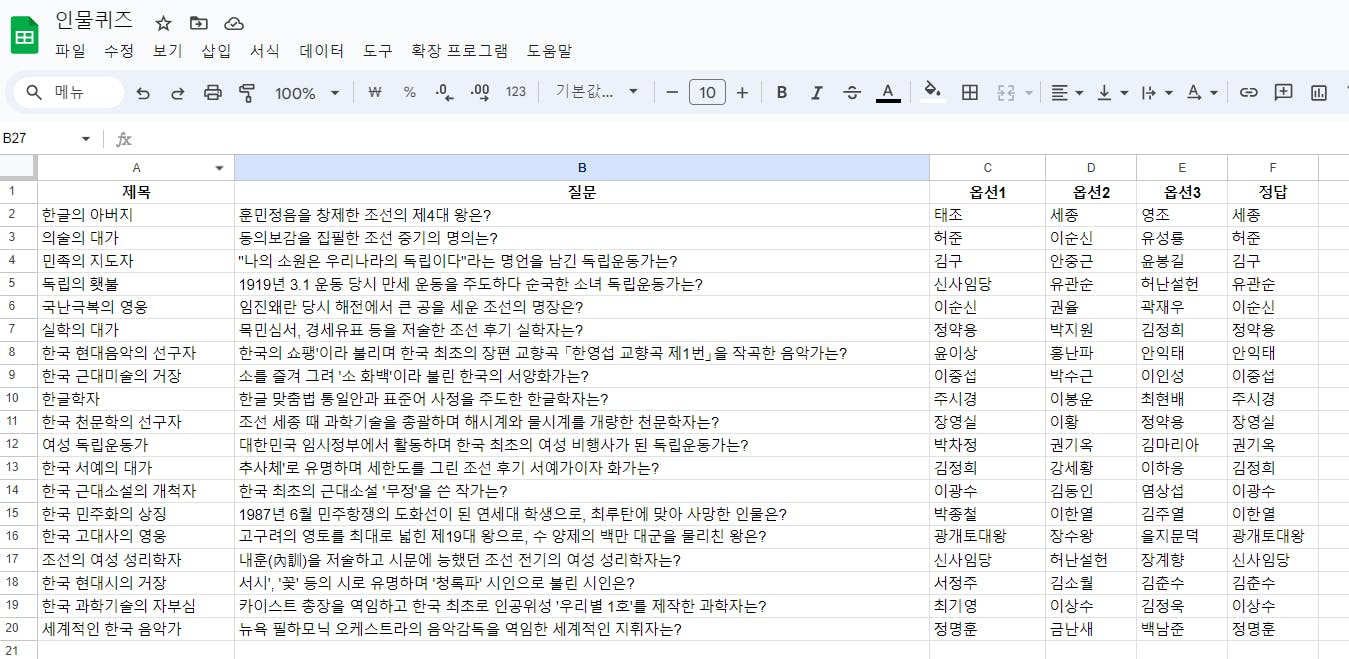Click the name box showing B27
The height and width of the screenshot is (659, 1349).
click(38, 139)
